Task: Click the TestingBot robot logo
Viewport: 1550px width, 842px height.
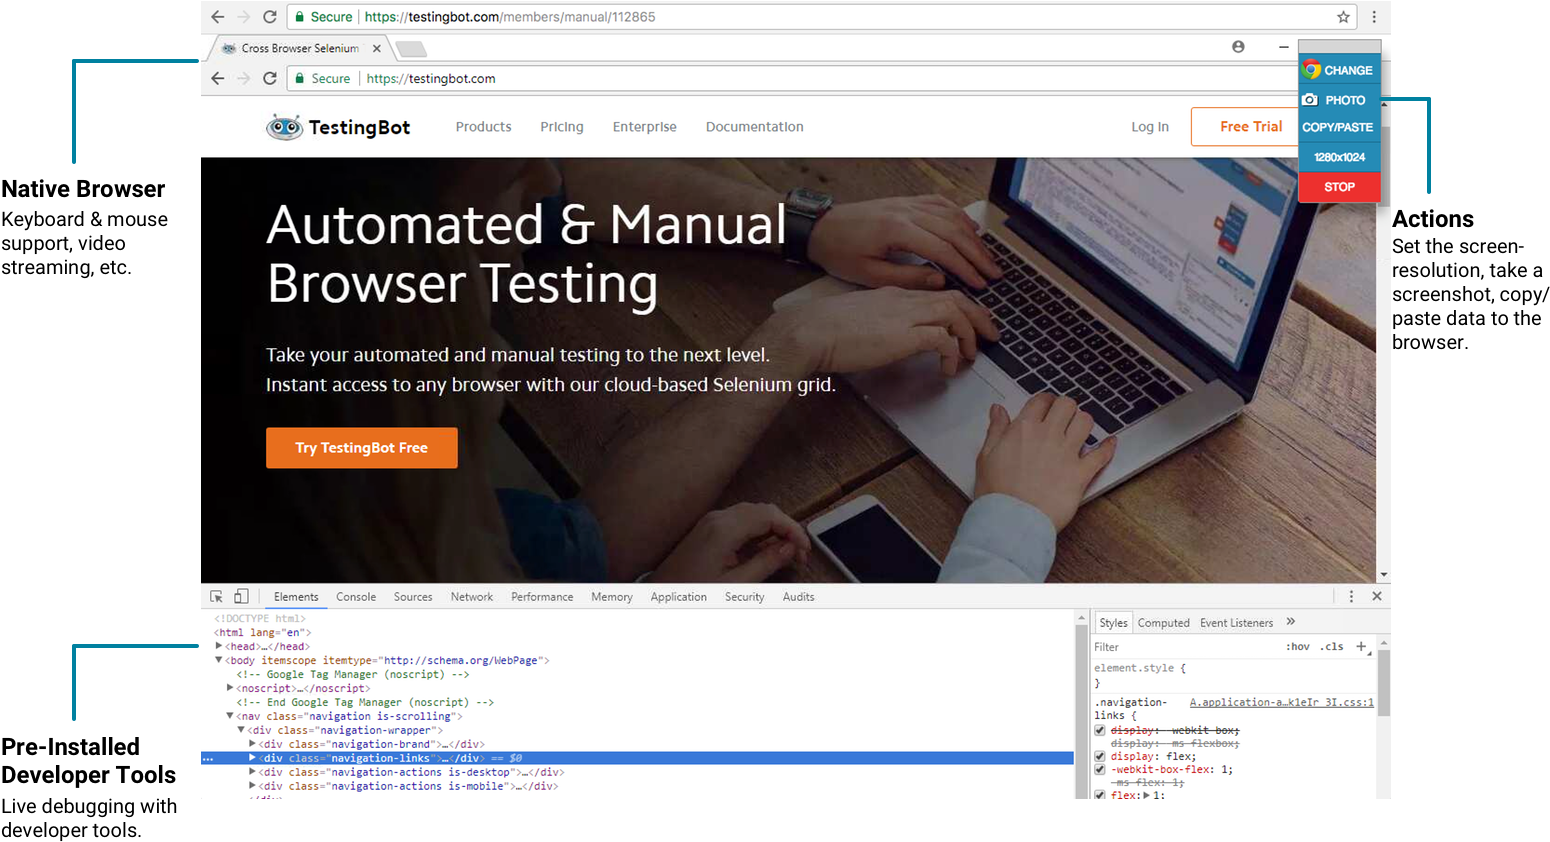Action: (x=284, y=127)
